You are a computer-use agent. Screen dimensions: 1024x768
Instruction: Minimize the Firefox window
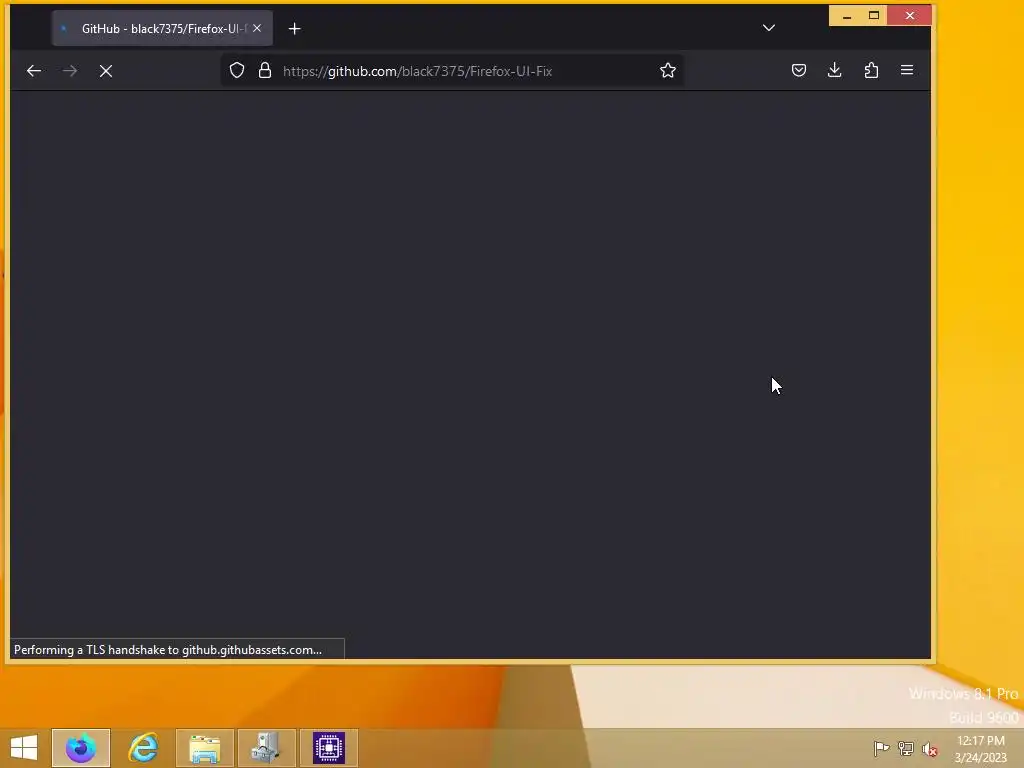tap(846, 16)
